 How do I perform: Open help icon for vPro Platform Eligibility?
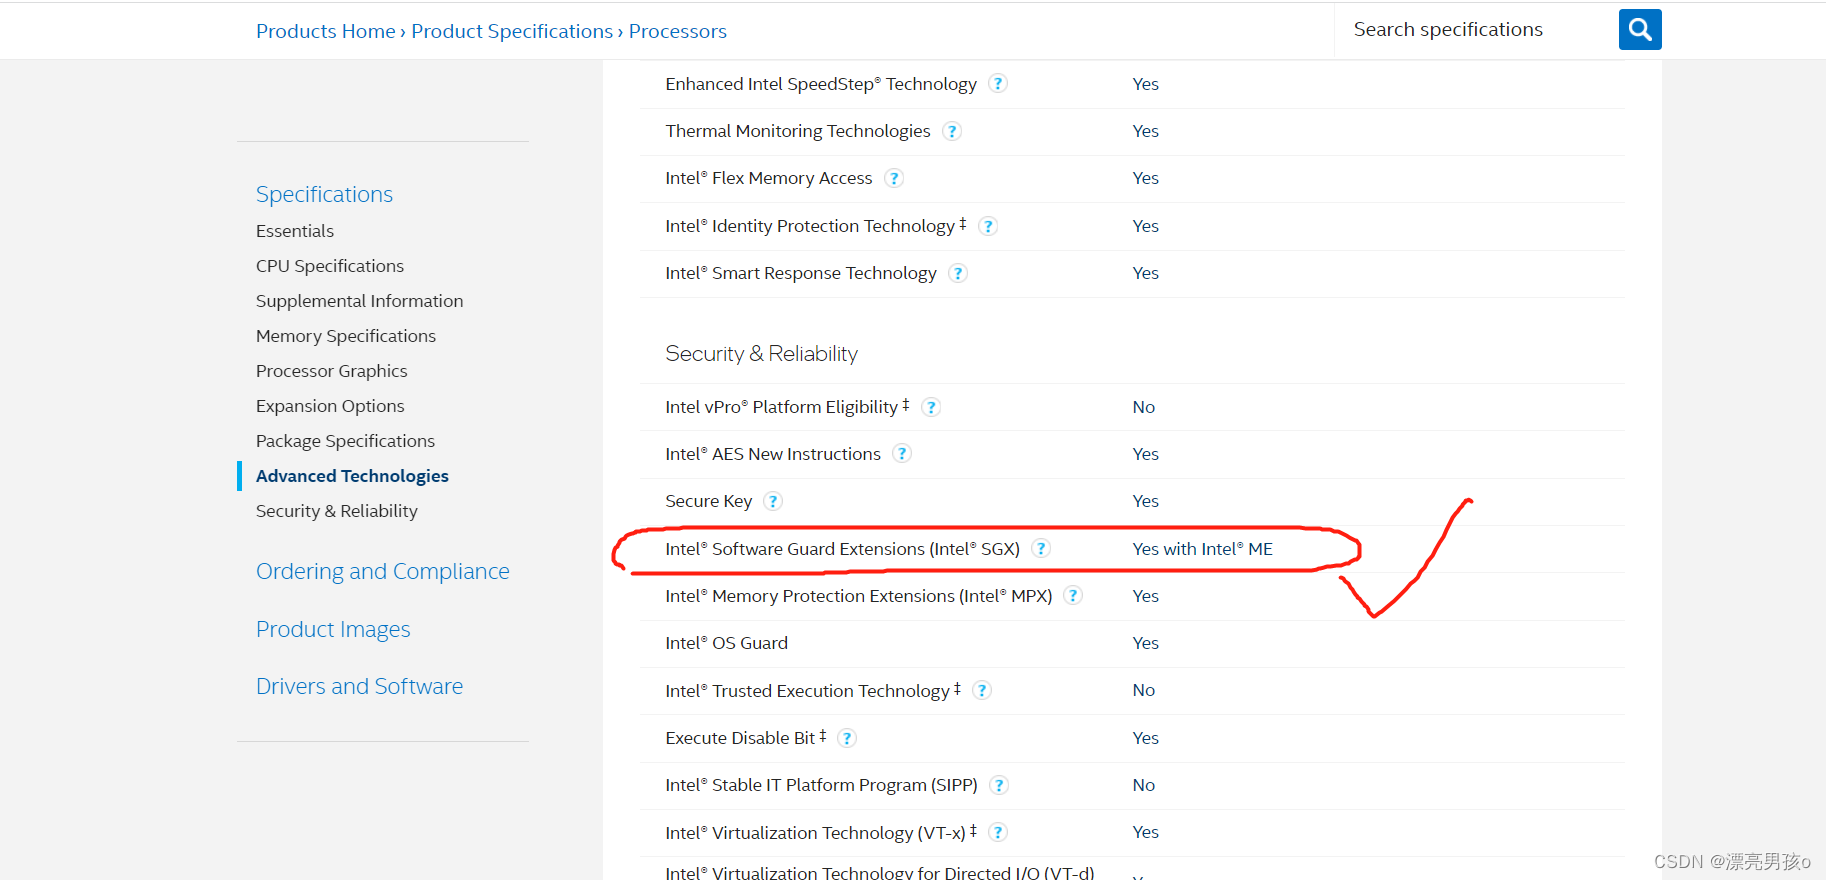(931, 407)
